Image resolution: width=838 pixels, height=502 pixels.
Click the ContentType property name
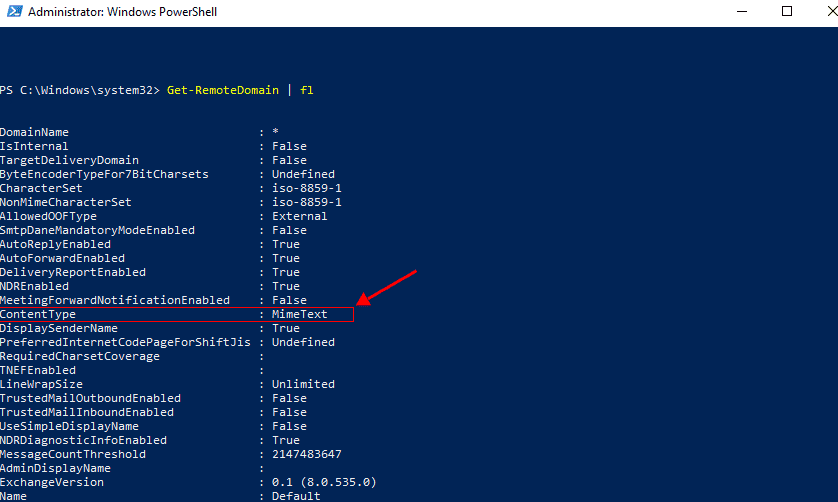tap(38, 314)
